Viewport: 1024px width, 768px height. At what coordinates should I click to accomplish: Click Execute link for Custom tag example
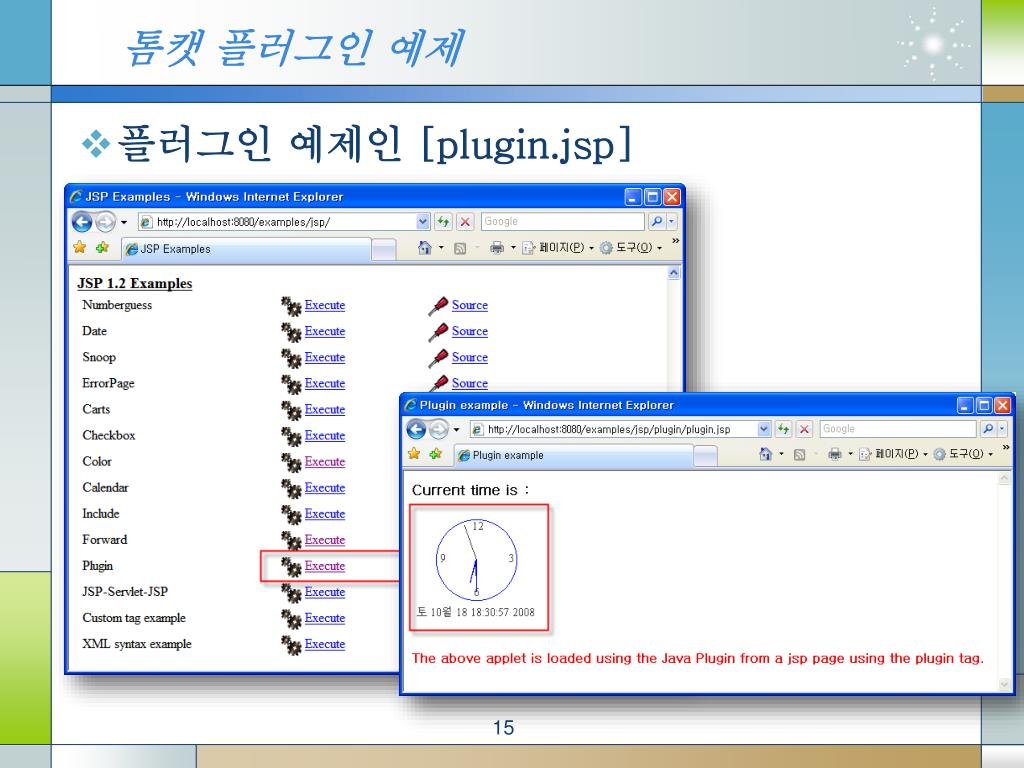[325, 618]
